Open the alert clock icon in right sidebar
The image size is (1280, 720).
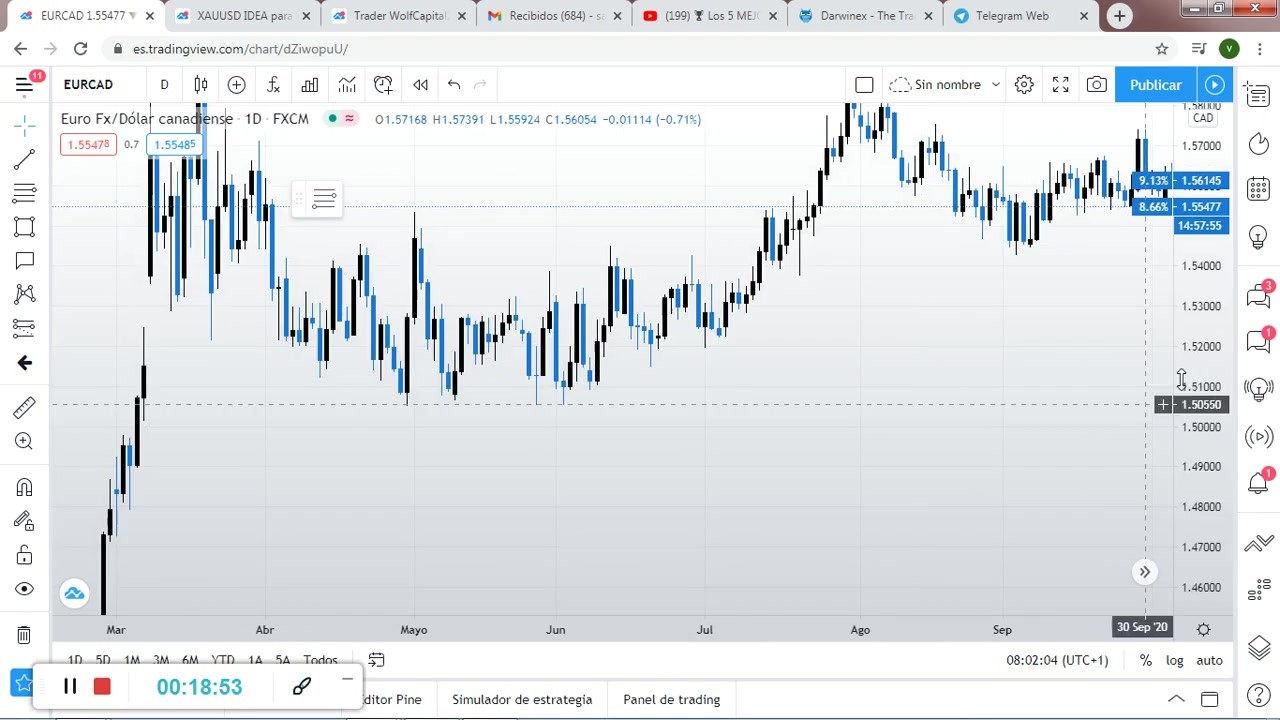1258,145
